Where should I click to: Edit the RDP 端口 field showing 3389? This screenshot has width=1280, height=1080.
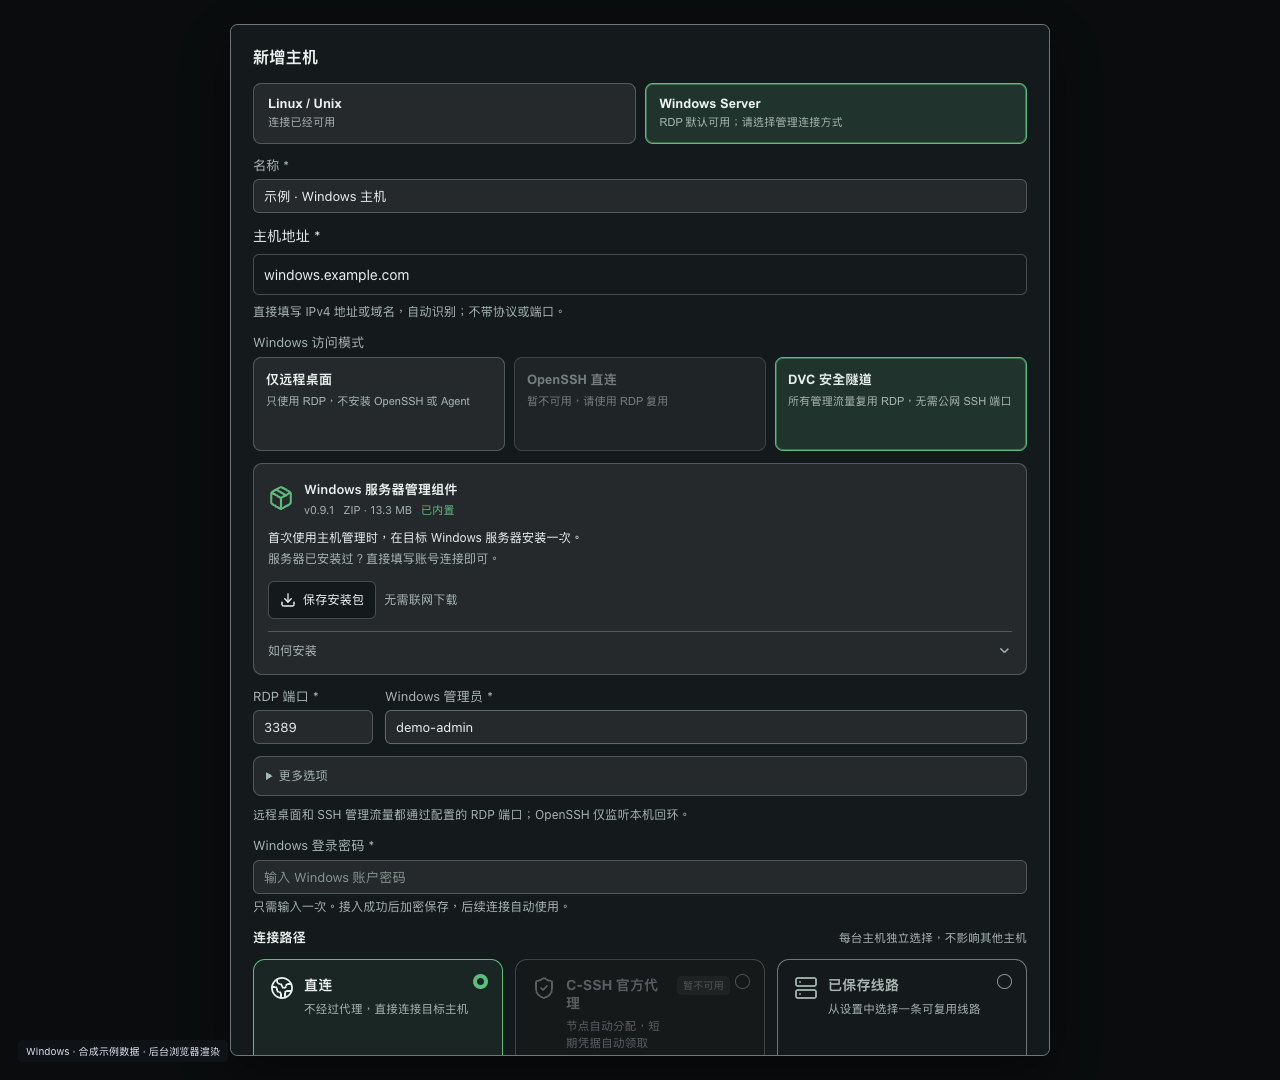pyautogui.click(x=313, y=727)
